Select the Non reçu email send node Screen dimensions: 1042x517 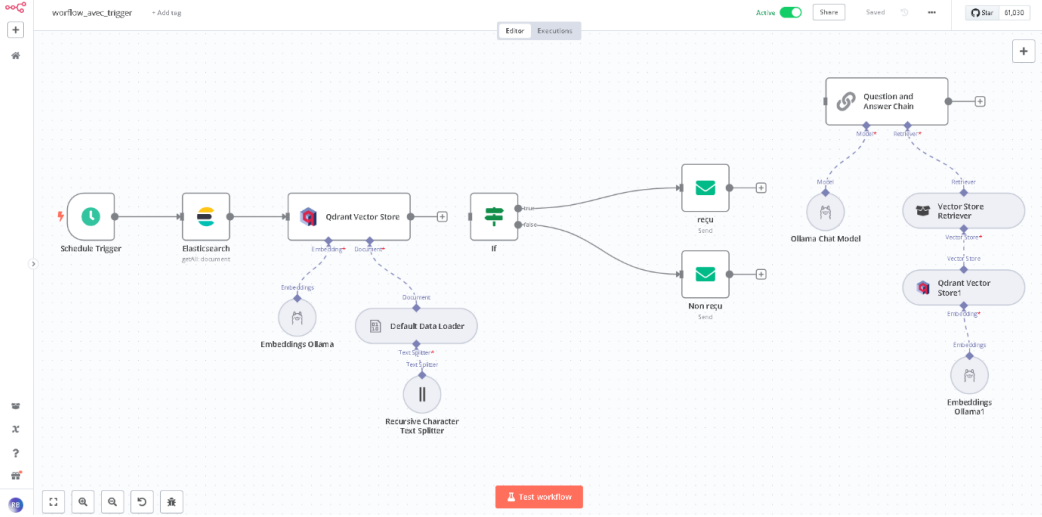705,274
